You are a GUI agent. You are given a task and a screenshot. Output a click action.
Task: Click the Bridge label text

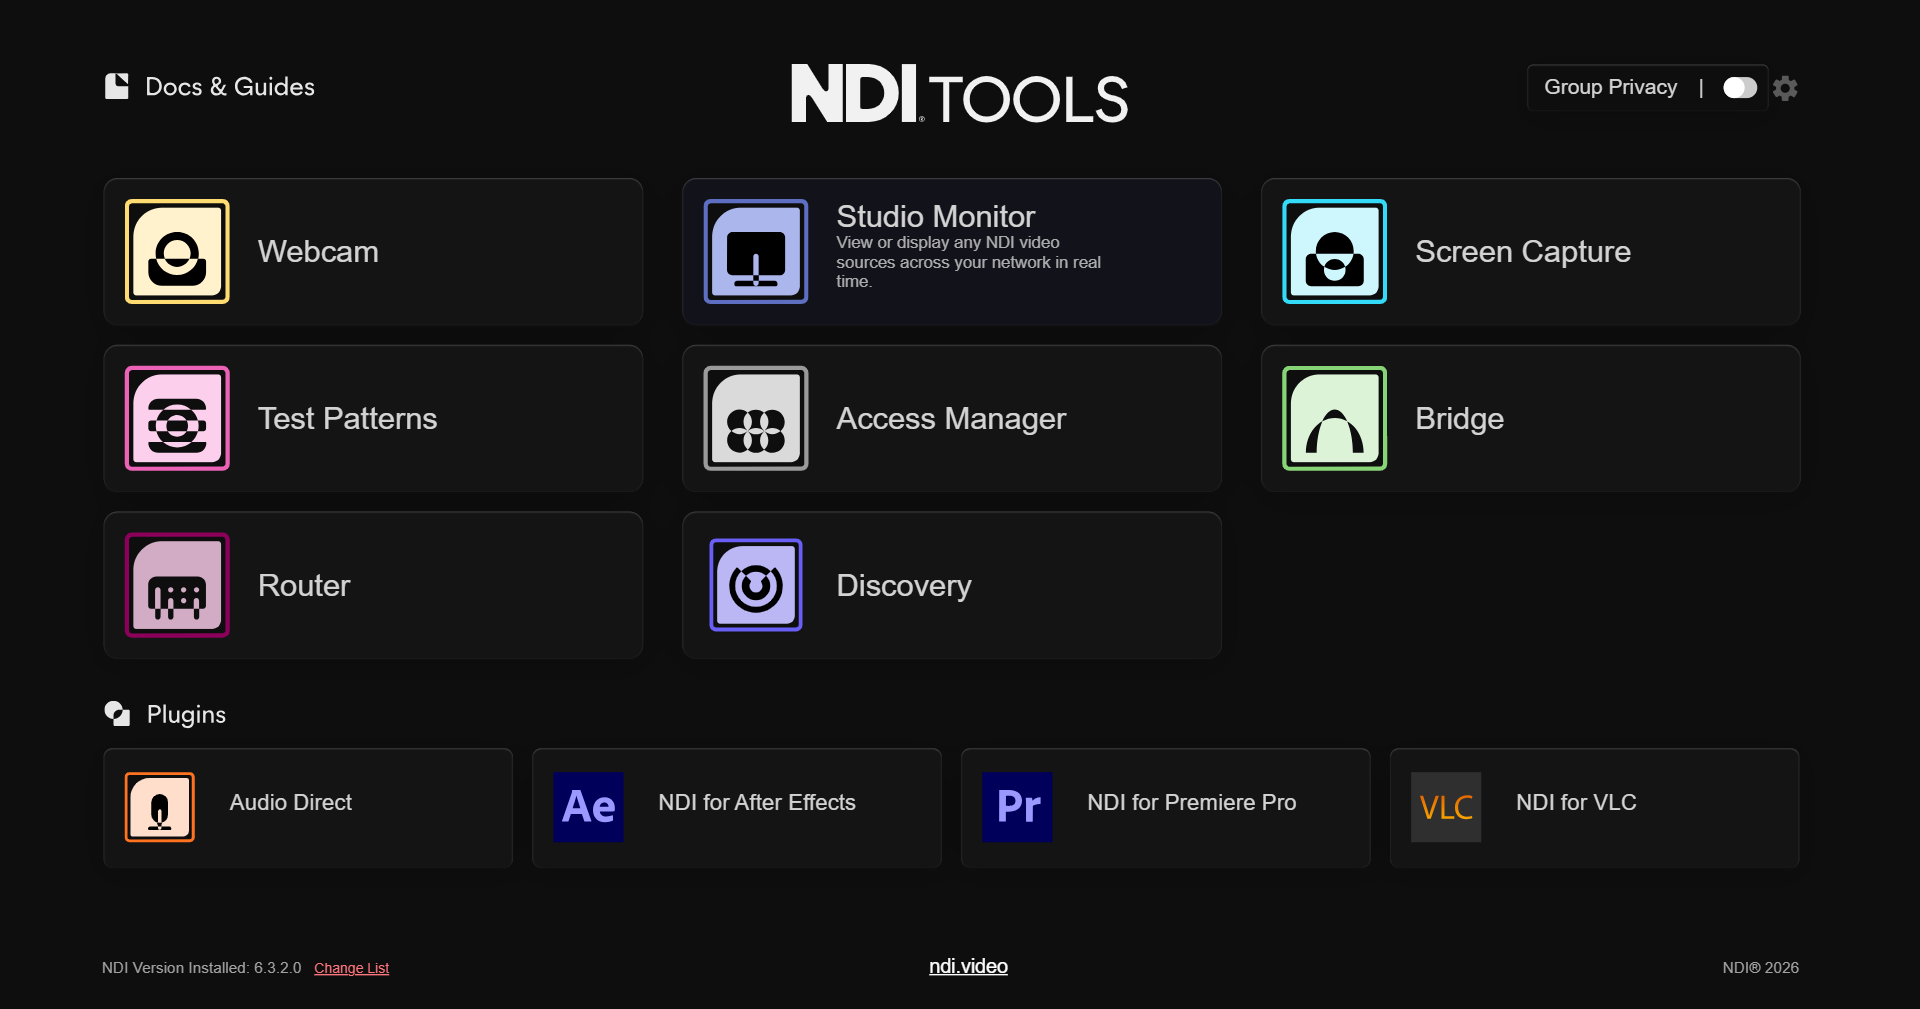(1460, 418)
